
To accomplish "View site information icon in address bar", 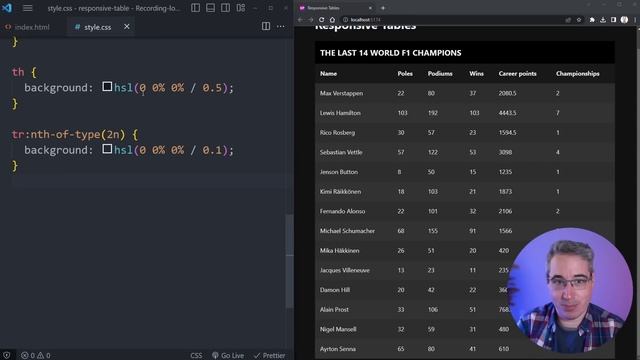I will (345, 20).
